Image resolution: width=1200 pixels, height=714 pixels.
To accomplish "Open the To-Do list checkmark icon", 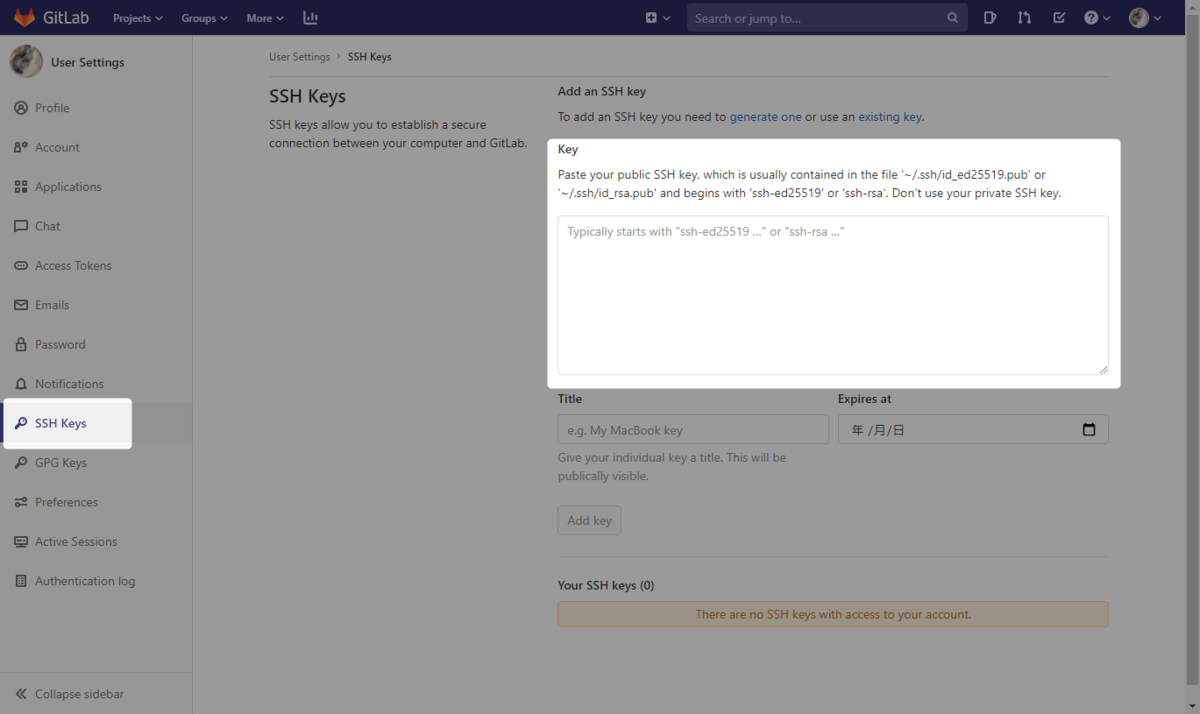I will [x=1059, y=17].
